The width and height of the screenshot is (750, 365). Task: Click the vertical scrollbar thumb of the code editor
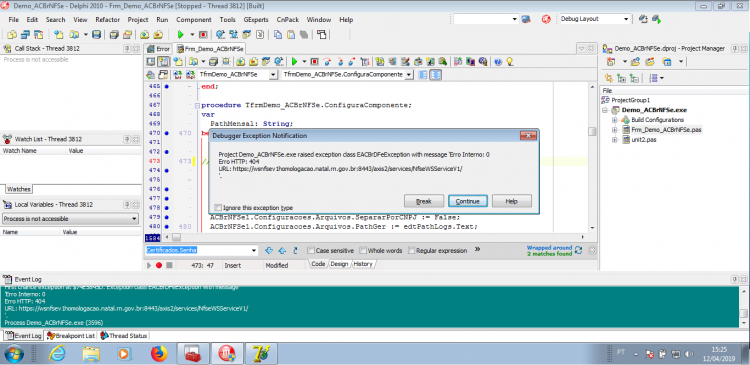(592, 132)
